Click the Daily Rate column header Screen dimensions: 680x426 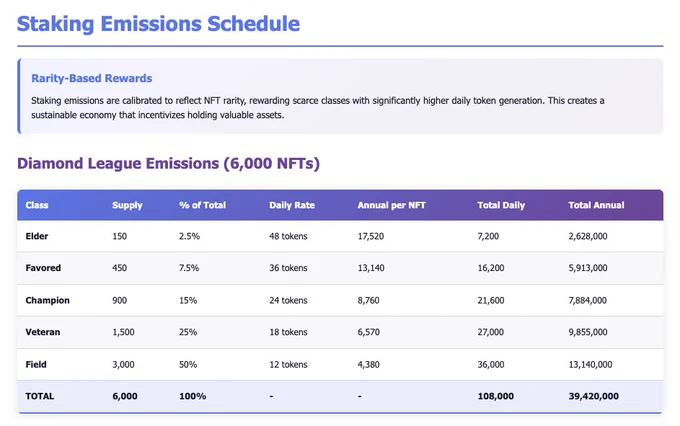click(x=292, y=205)
